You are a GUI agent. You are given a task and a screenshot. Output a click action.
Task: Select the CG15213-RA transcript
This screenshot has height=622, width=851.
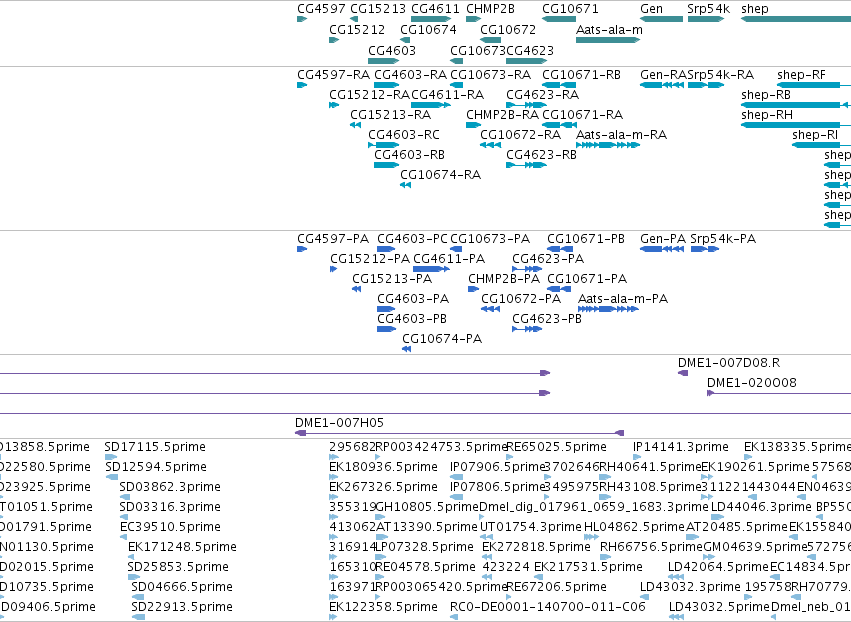coord(355,125)
